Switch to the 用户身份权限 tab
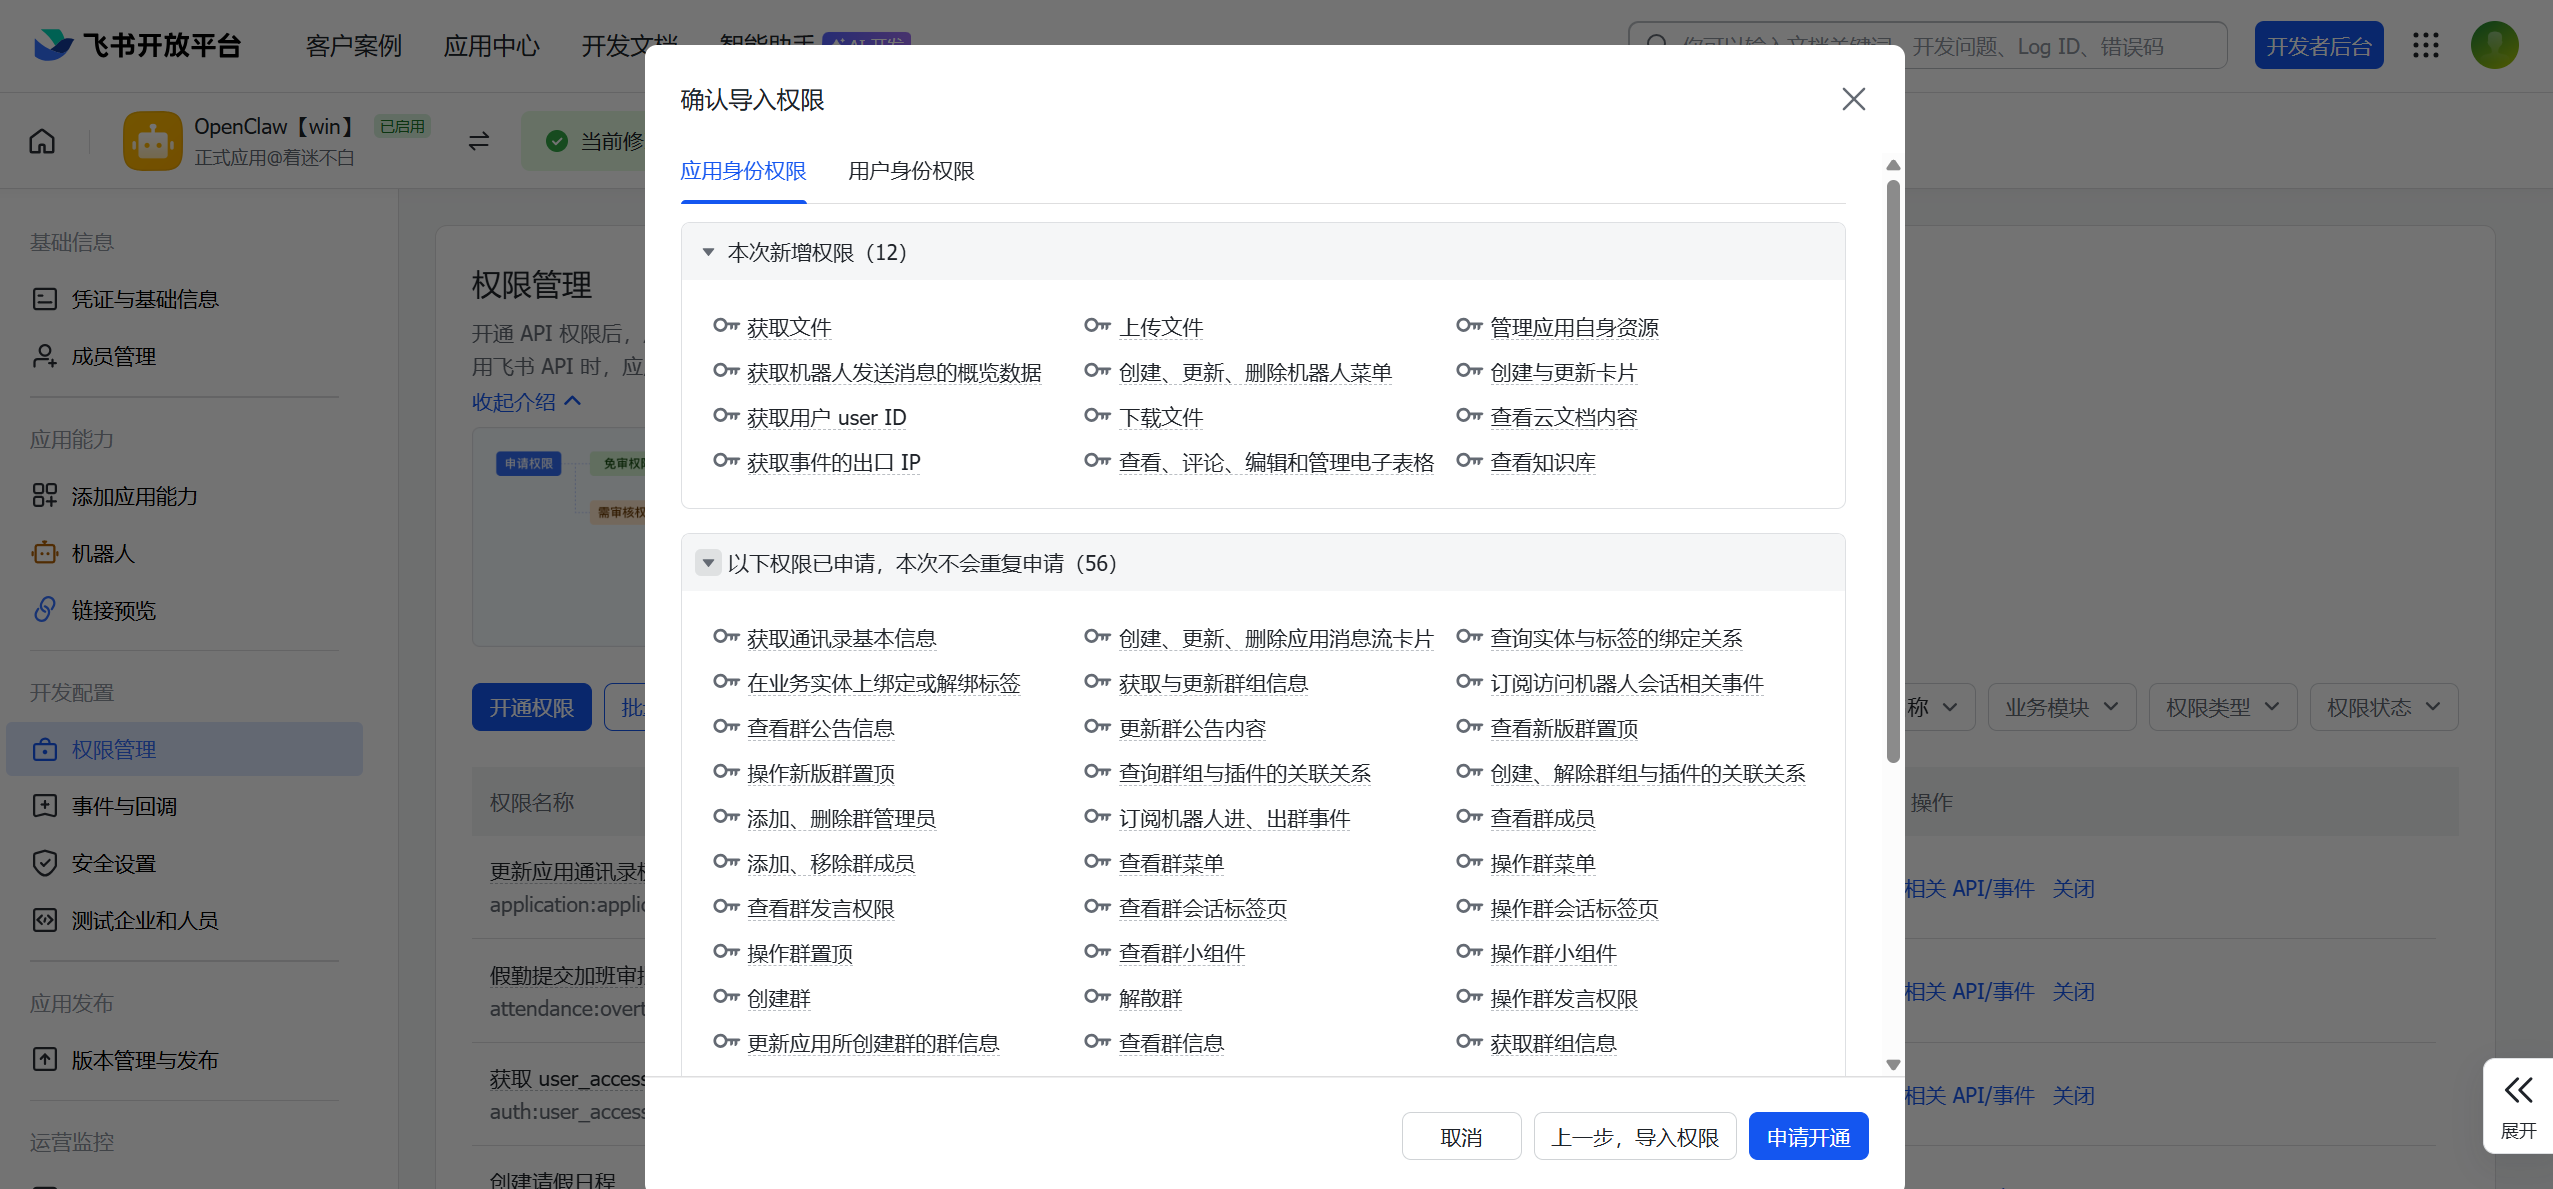 pos(910,171)
